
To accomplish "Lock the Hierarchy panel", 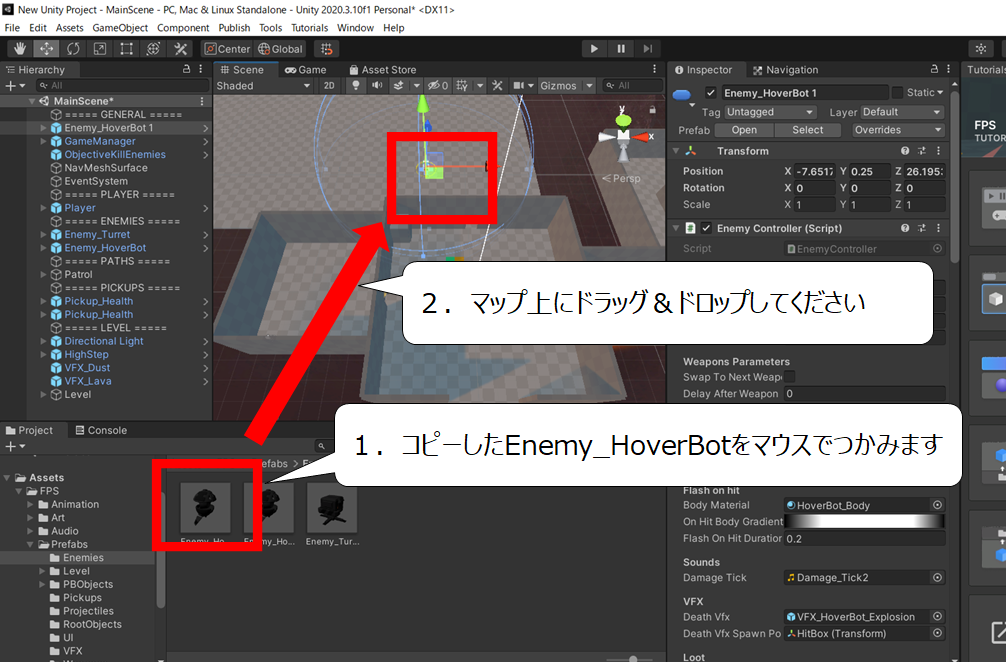I will [187, 69].
